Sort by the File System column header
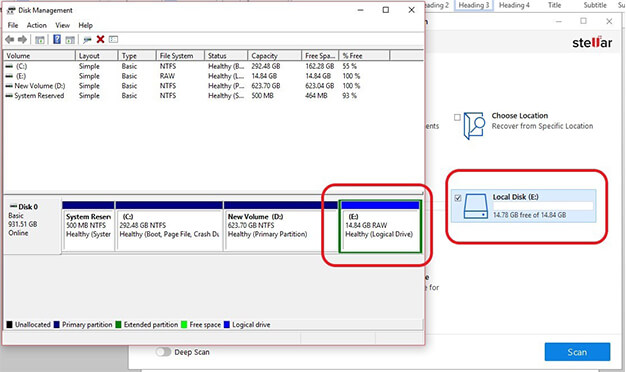The height and width of the screenshot is (372, 626). click(180, 56)
